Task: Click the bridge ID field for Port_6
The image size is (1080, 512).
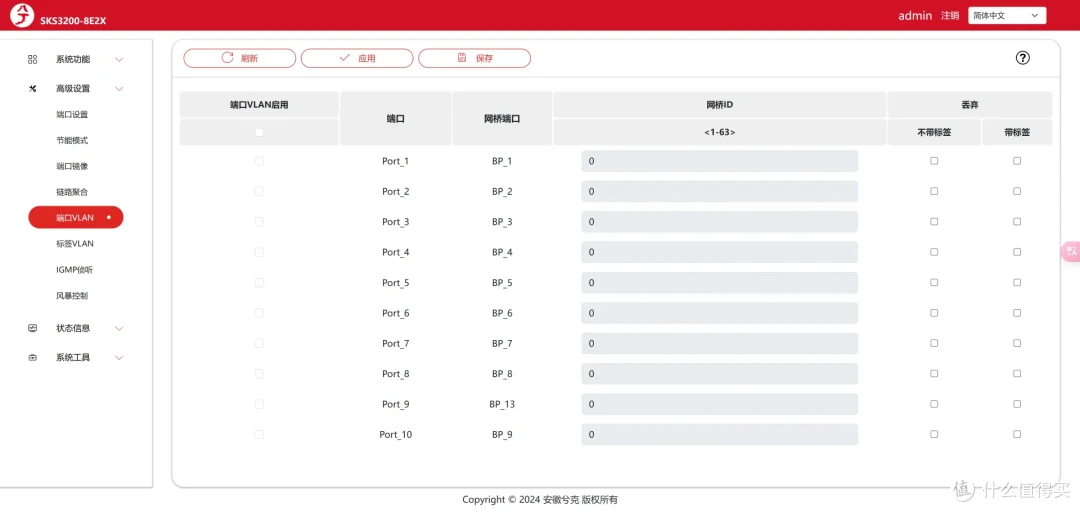Action: coord(720,313)
